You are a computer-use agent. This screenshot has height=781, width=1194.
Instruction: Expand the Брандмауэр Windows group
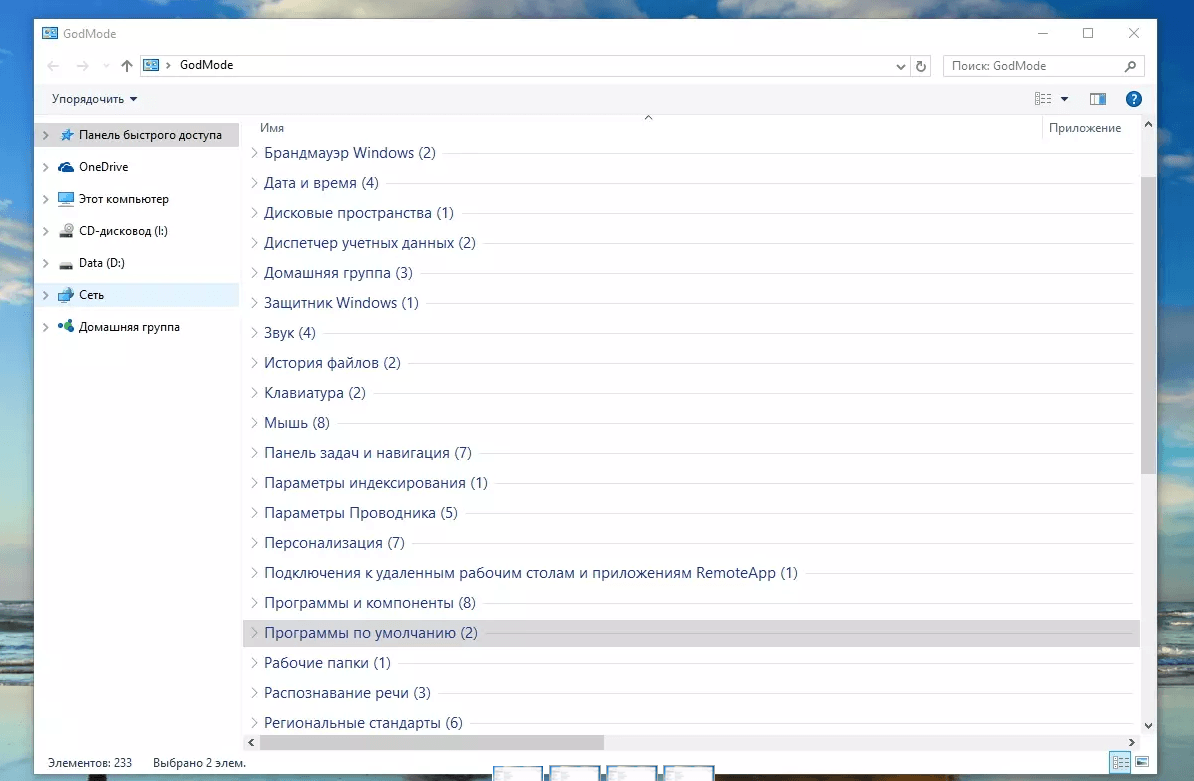pyautogui.click(x=254, y=153)
